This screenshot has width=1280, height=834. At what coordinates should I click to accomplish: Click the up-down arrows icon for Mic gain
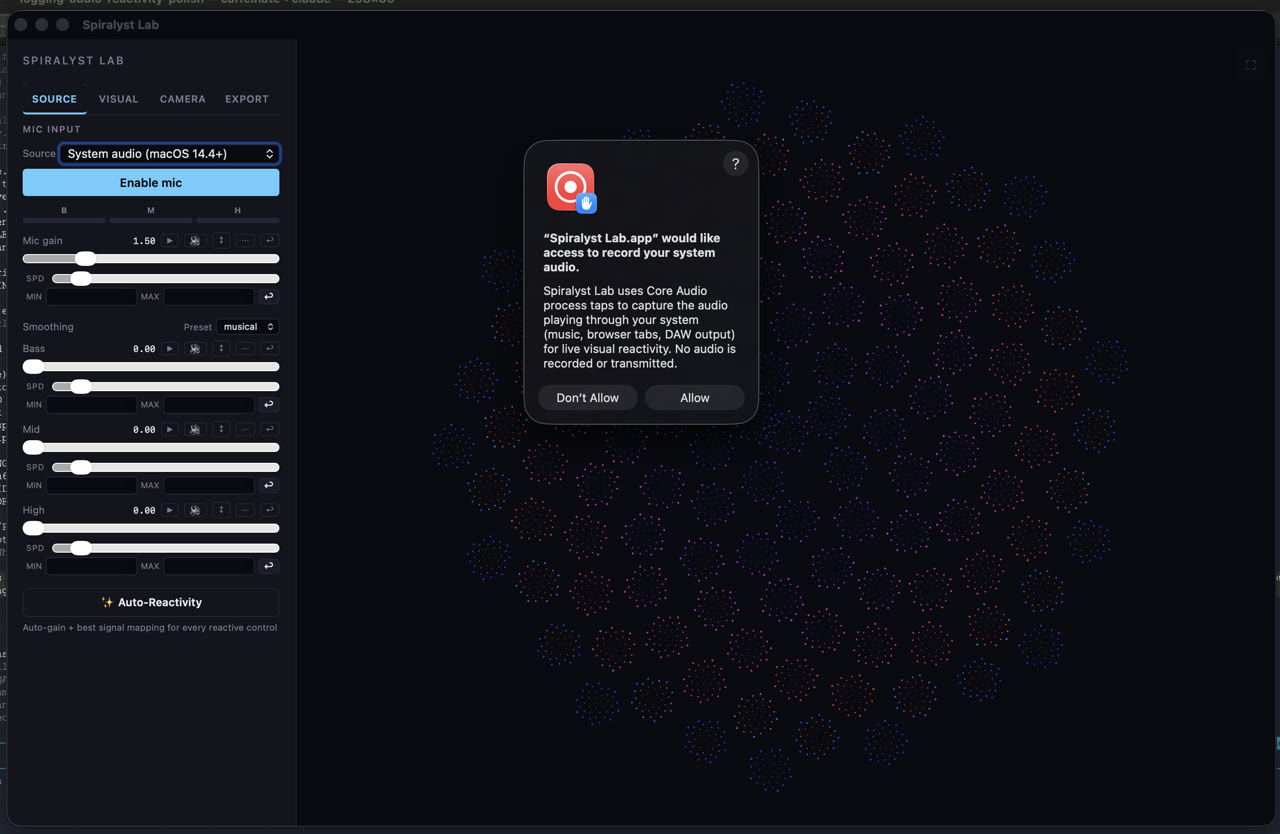point(221,241)
